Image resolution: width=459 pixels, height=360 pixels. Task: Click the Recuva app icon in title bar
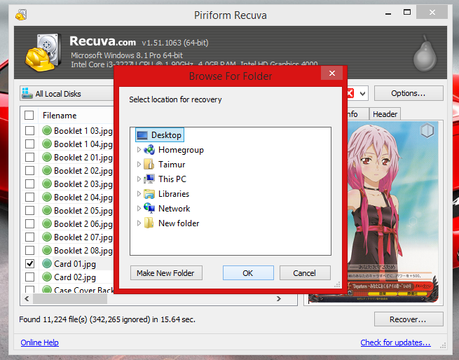tap(21, 15)
